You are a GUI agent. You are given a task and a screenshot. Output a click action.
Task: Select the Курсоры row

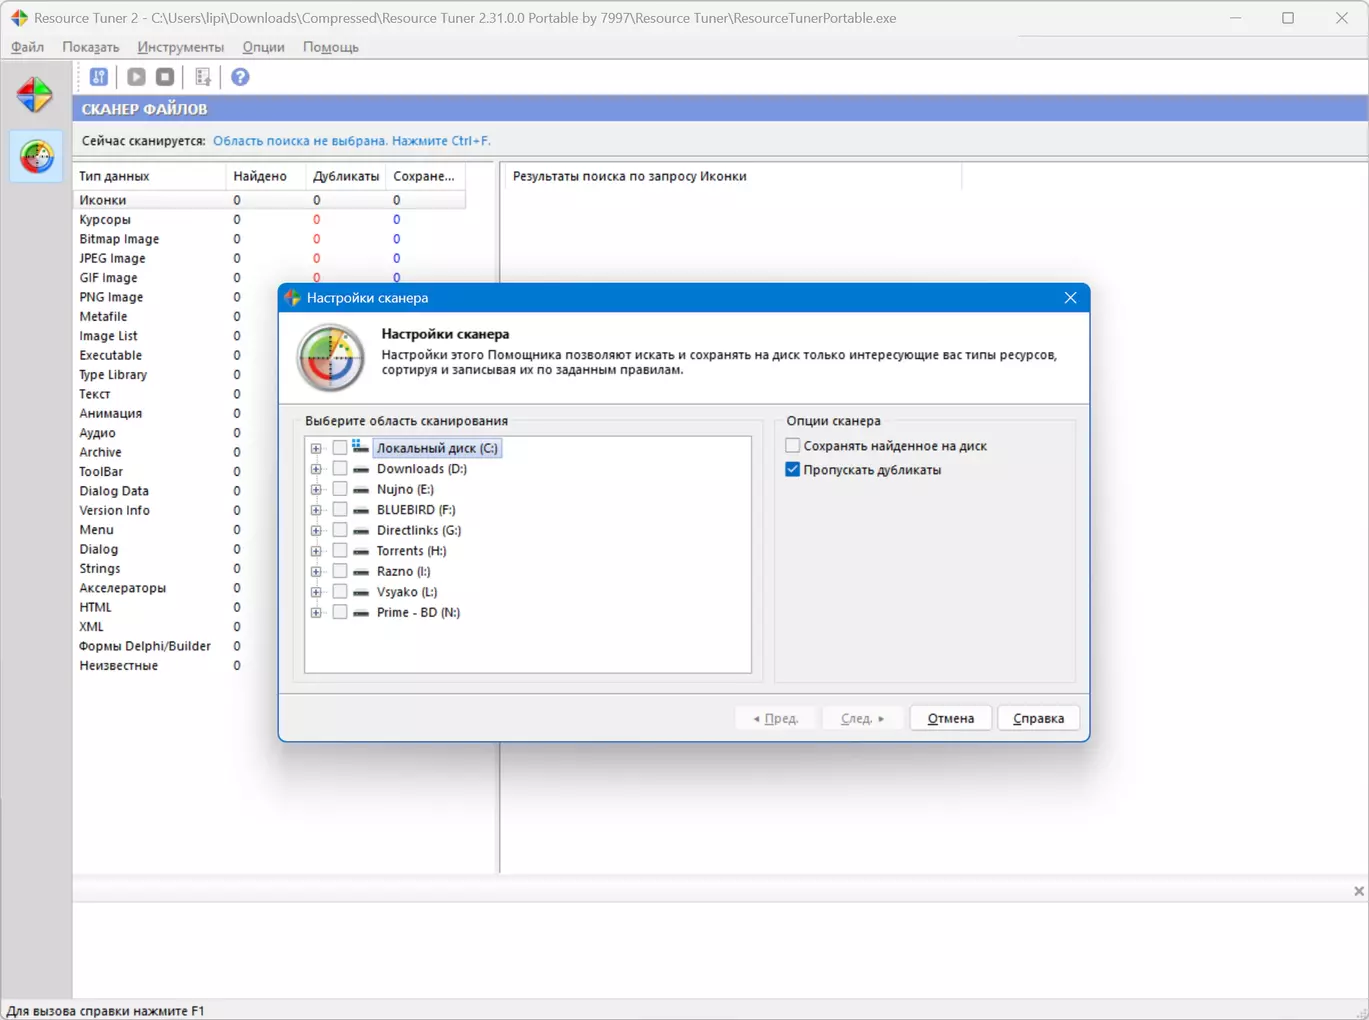coord(270,219)
